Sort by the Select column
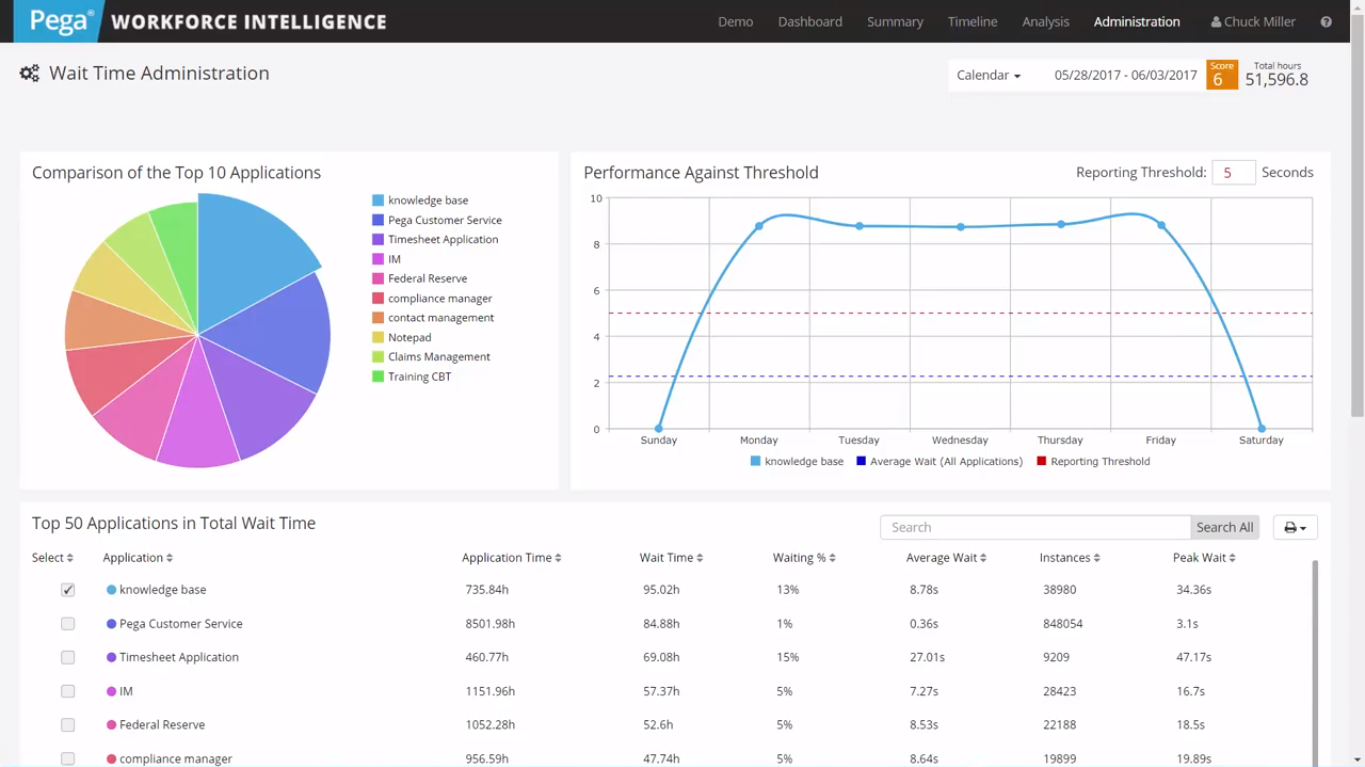1365x767 pixels. pos(52,558)
